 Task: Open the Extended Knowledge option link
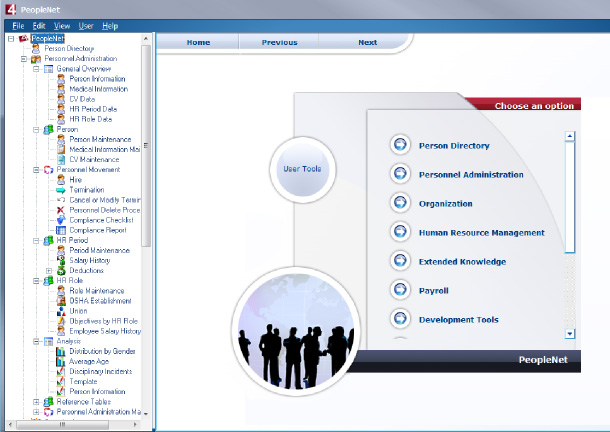coord(462,262)
